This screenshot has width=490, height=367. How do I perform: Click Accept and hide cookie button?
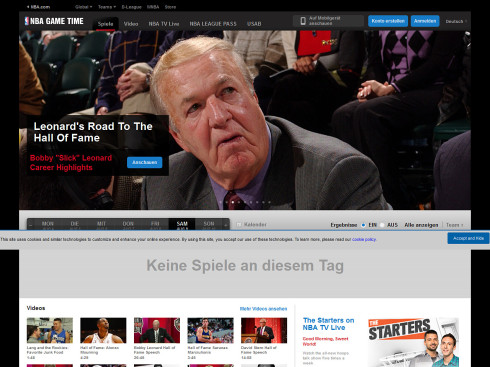(x=468, y=238)
